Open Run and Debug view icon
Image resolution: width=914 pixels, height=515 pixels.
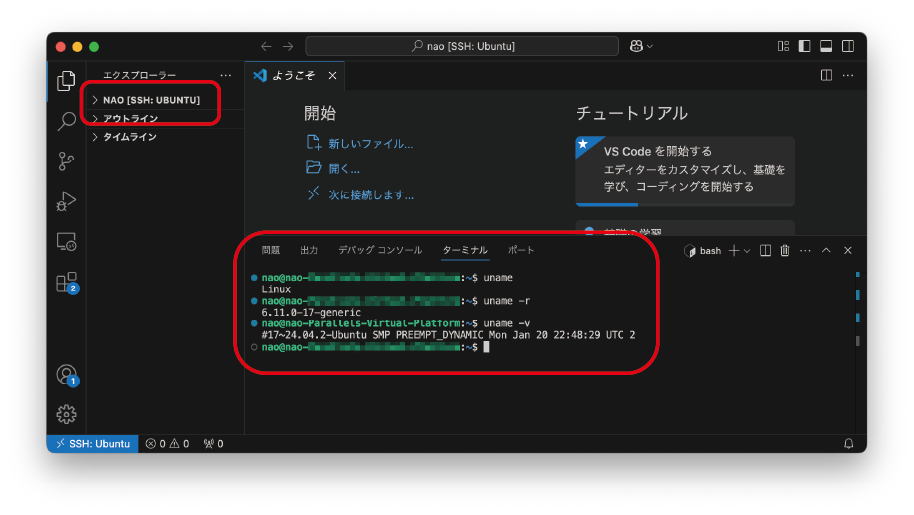point(66,202)
